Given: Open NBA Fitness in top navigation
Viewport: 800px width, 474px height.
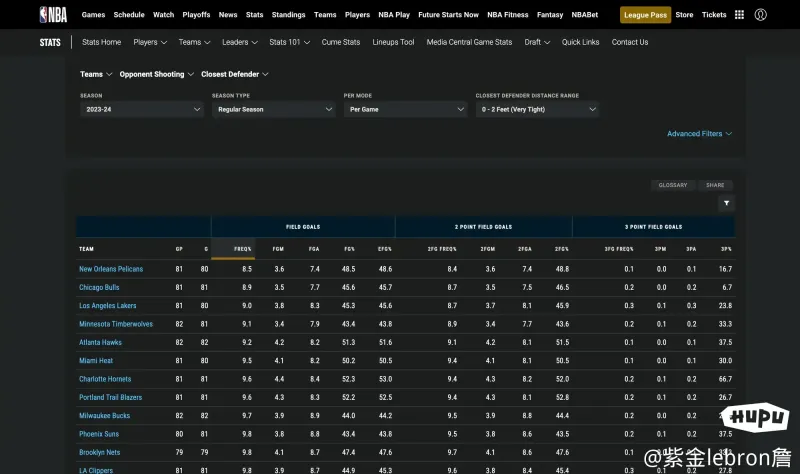Looking at the screenshot, I should [508, 15].
